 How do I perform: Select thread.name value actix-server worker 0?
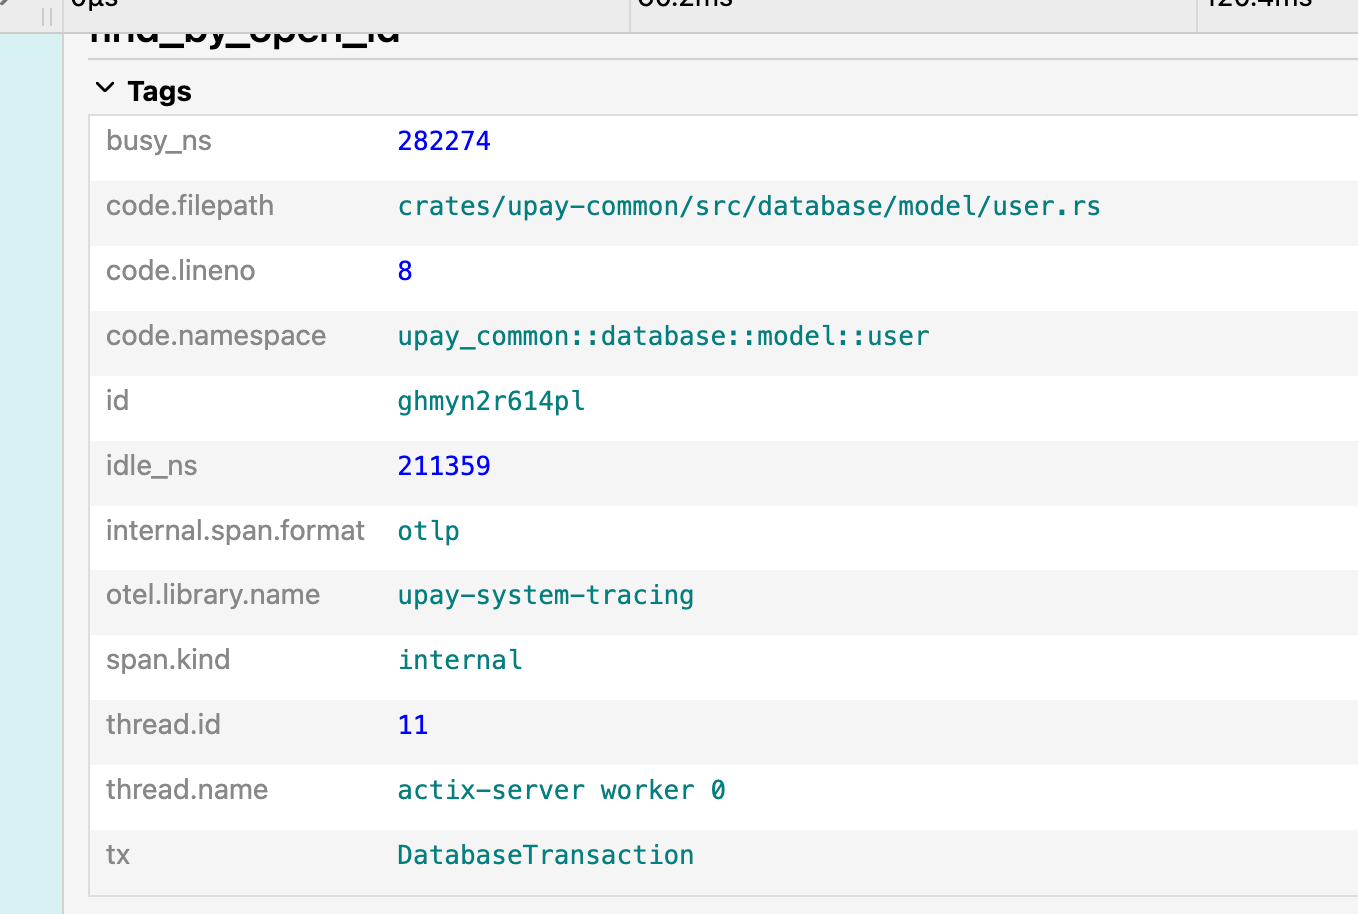click(x=561, y=790)
